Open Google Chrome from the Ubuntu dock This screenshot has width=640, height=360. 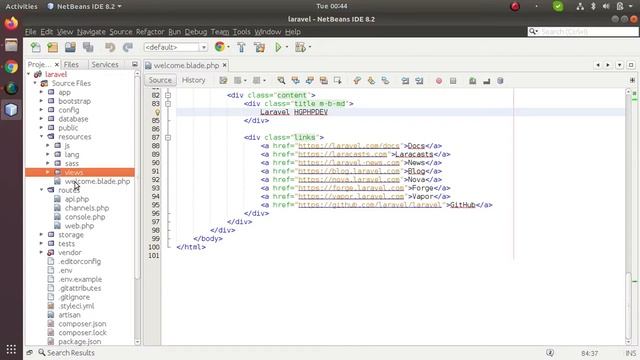point(11,67)
